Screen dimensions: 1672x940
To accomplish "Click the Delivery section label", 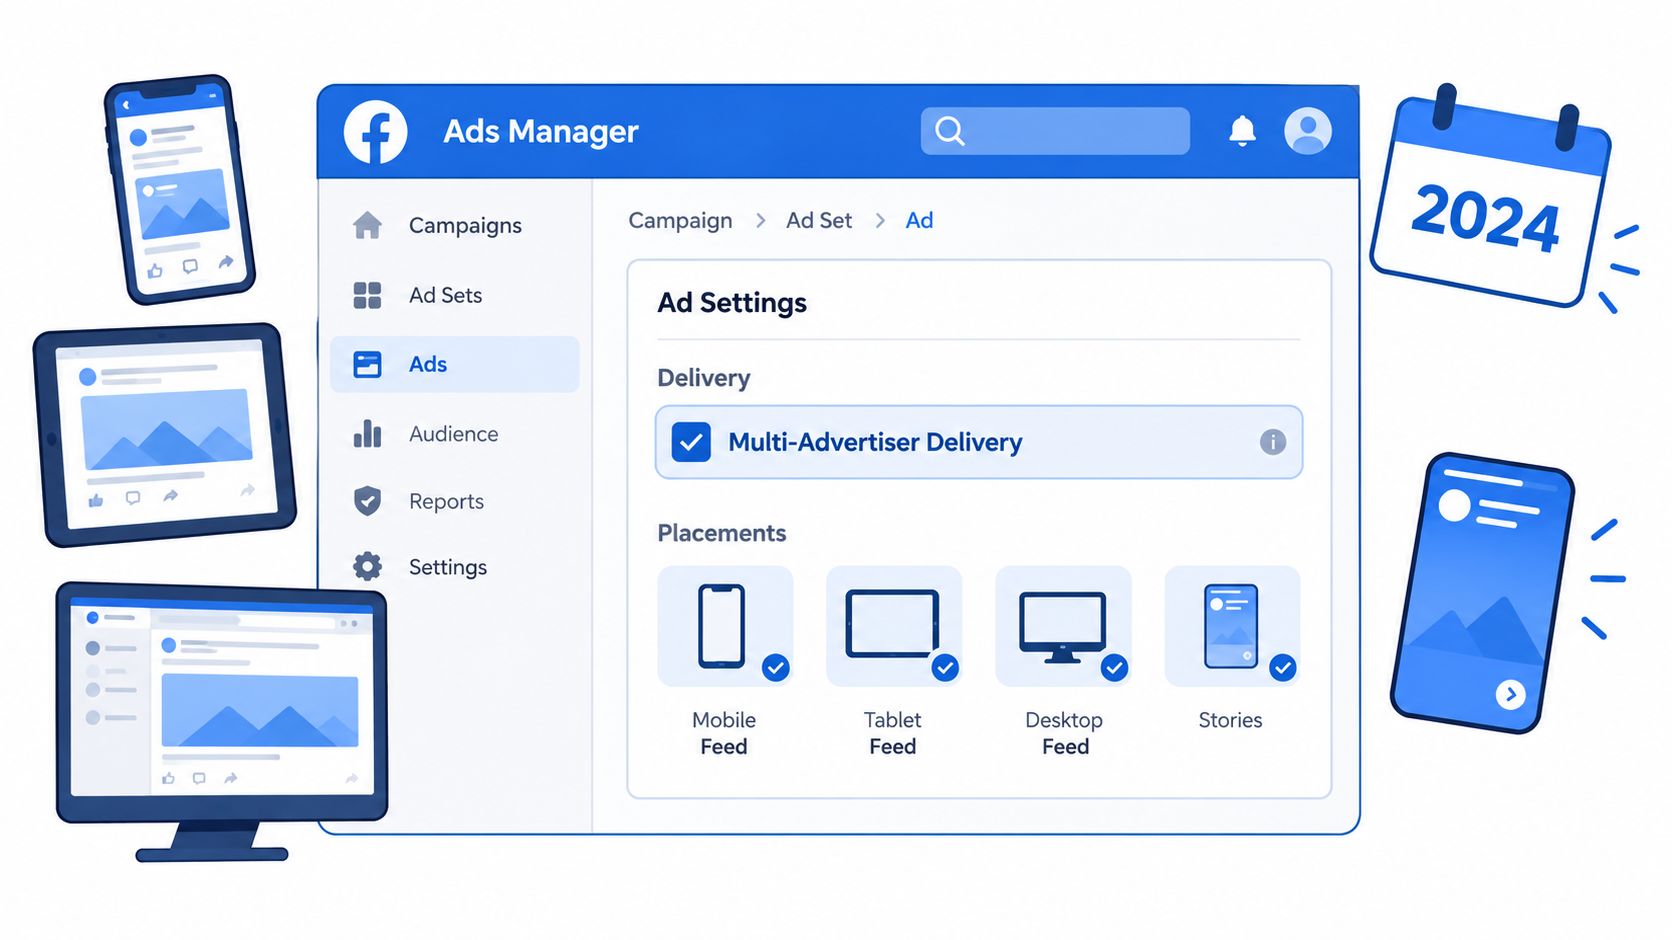I will click(x=704, y=378).
